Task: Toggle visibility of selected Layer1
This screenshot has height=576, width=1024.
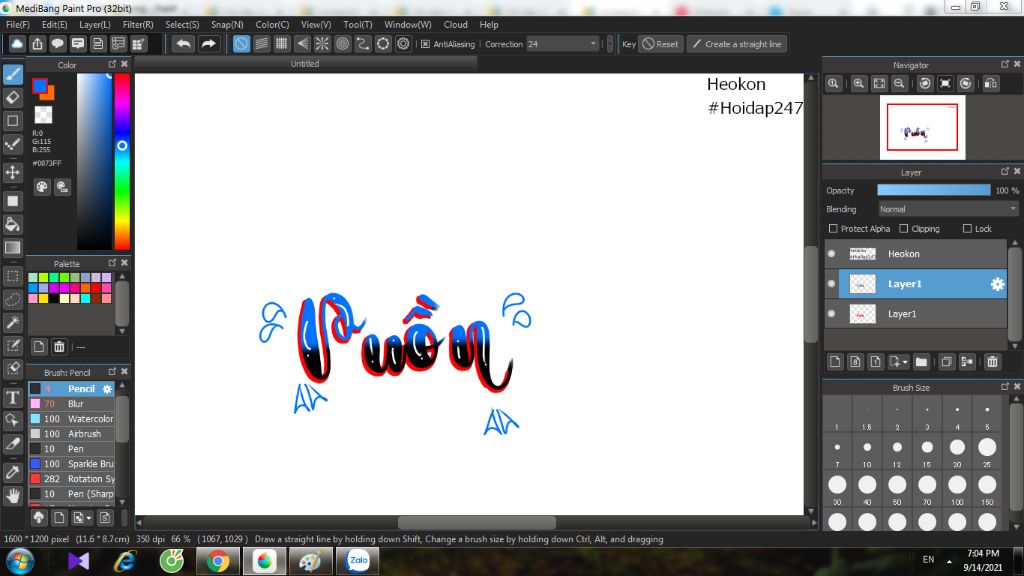Action: click(x=831, y=284)
